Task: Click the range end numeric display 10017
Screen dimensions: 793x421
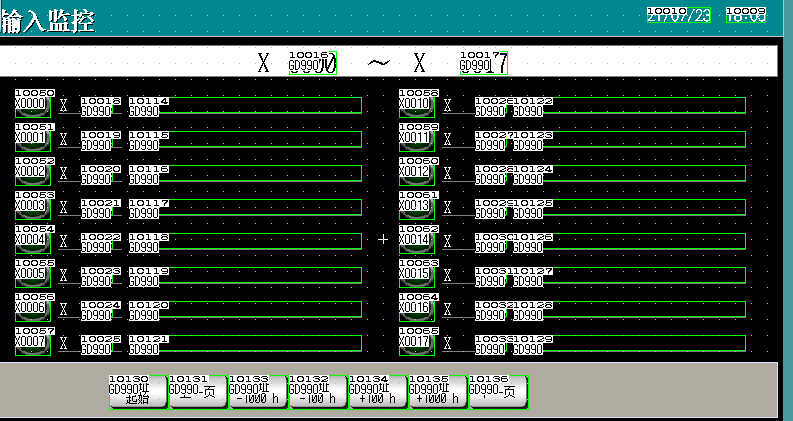Action: 485,63
